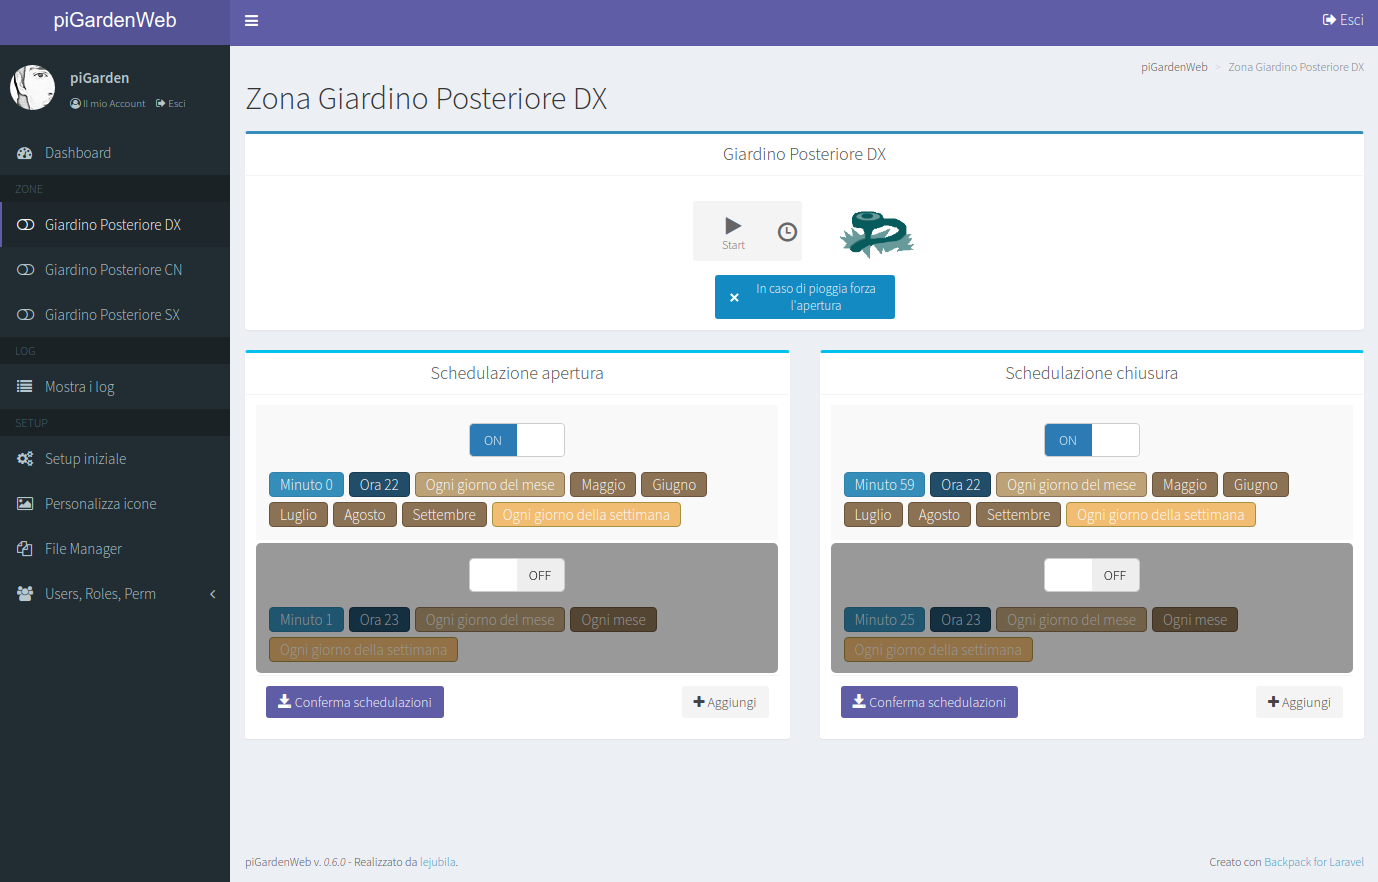Screen dimensions: 1378x882
Task: Click piGardenWeb breadcrumb link
Action: coord(1174,67)
